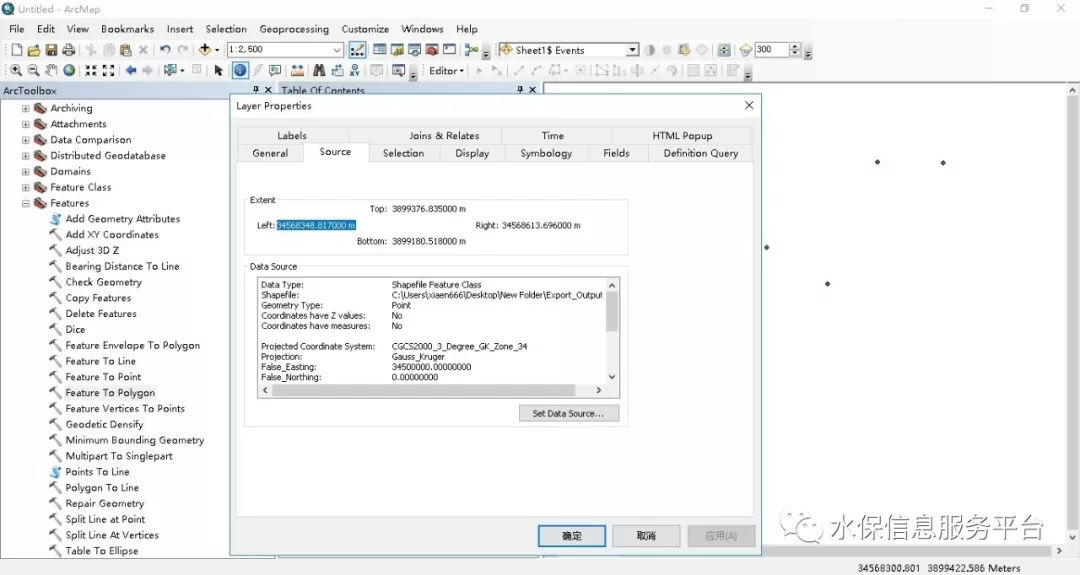Open the Geoprocessing menu
The image size is (1080, 575).
294,29
